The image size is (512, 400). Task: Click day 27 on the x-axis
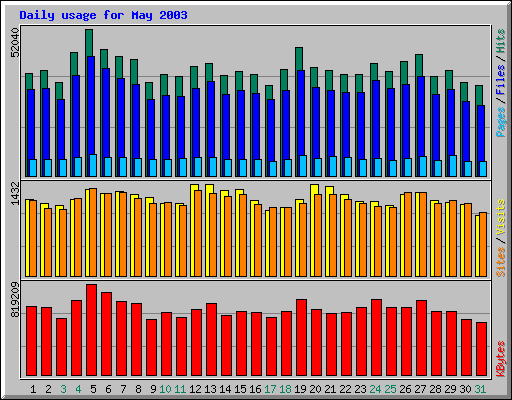420,389
